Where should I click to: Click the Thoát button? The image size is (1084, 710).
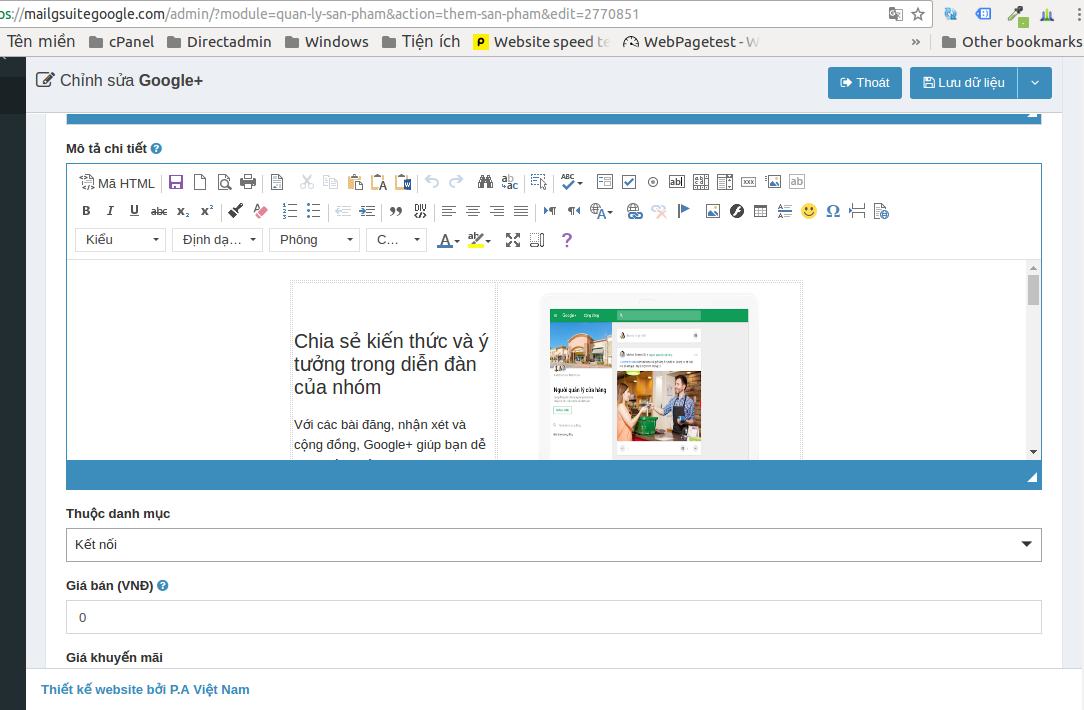865,83
